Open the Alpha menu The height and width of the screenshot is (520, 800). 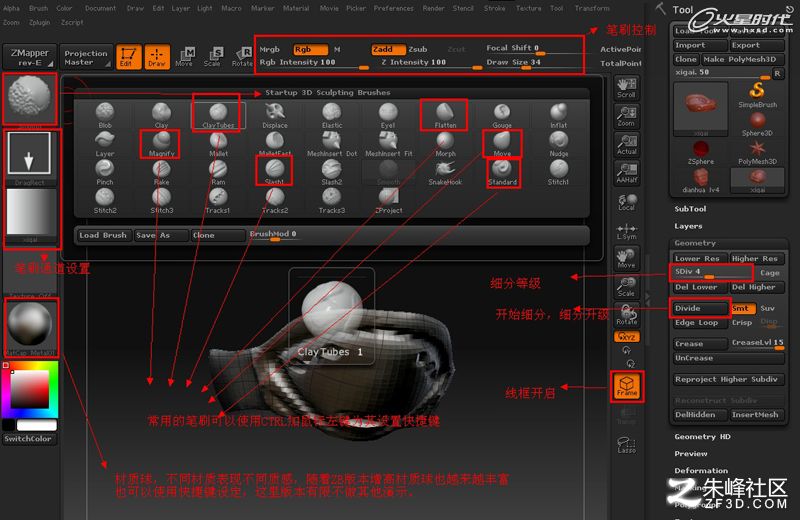11,8
